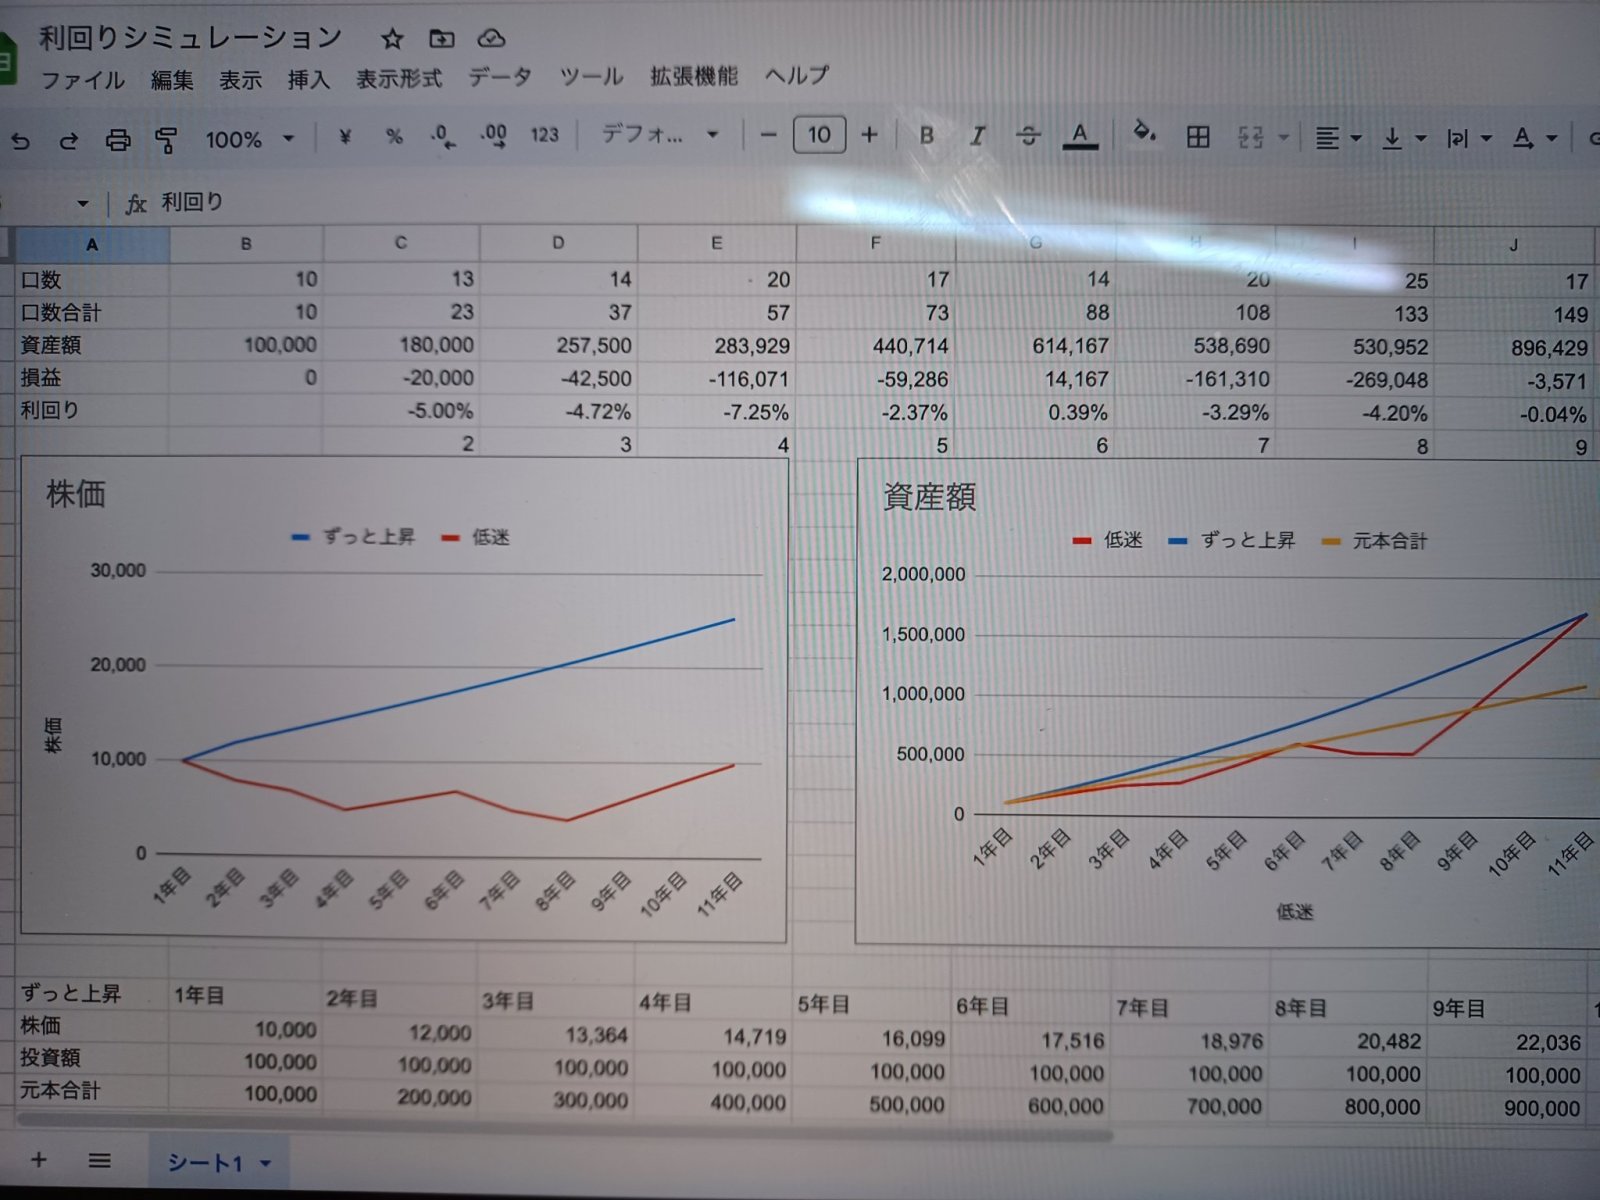The width and height of the screenshot is (1600, 1200).
Task: Open fill color paint bucket
Action: [x=1144, y=132]
